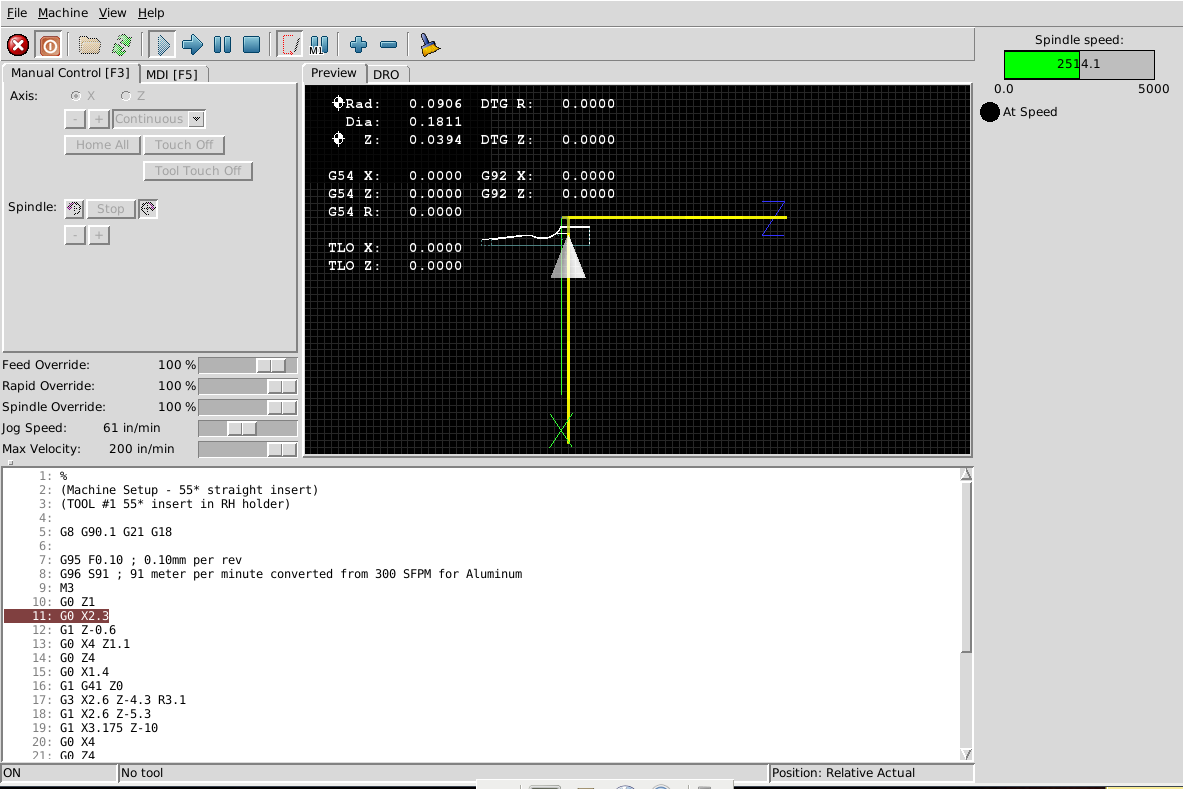Viewport: 1183px width, 789px height.
Task: Click the Touch Off button
Action: click(184, 145)
